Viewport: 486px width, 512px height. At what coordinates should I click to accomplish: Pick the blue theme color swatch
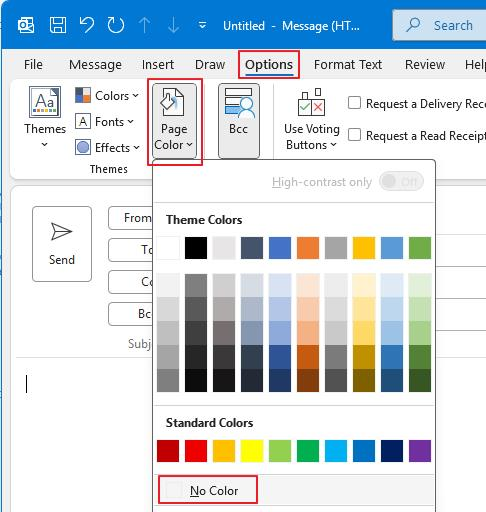click(280, 248)
